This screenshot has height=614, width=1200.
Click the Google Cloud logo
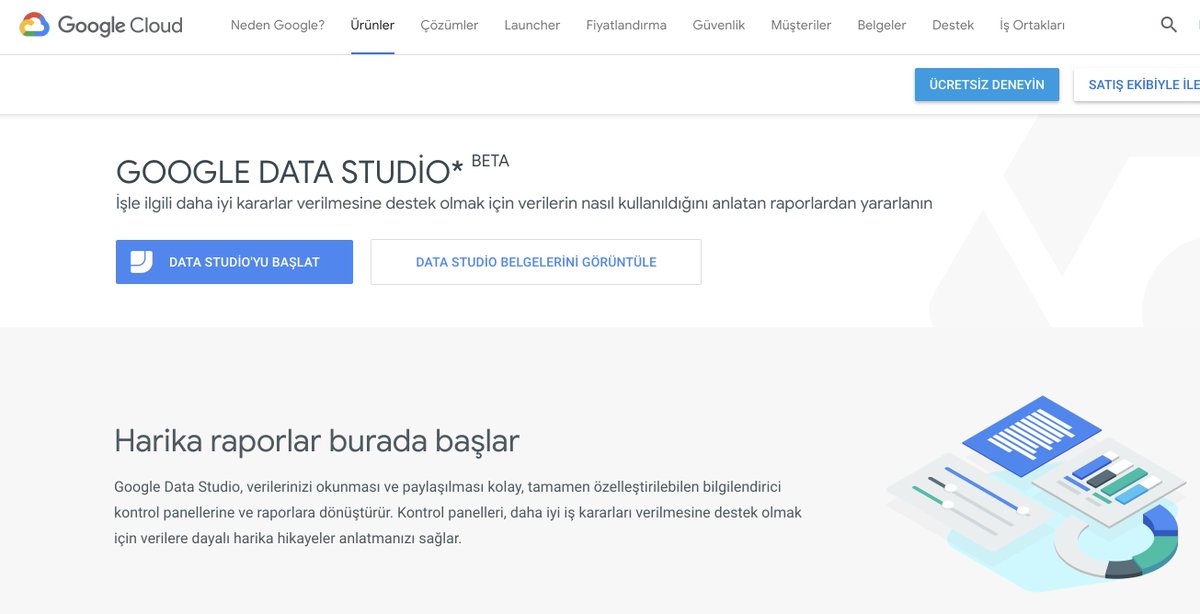(101, 25)
